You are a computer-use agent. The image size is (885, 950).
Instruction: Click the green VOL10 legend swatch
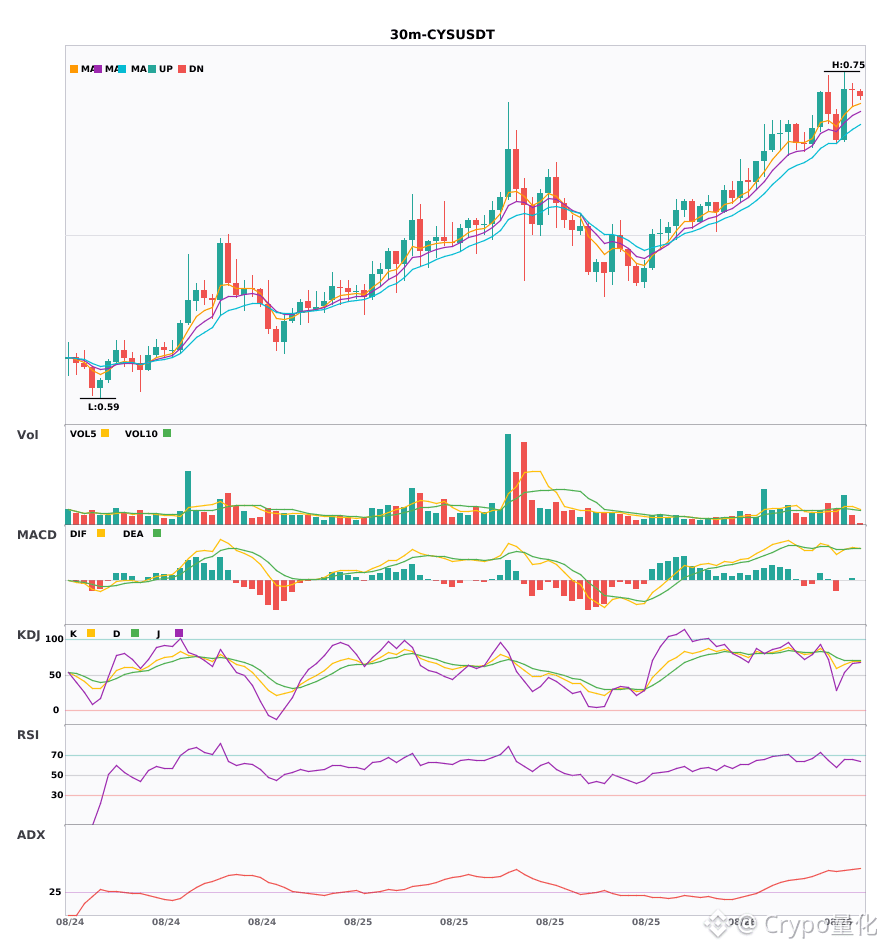point(167,433)
